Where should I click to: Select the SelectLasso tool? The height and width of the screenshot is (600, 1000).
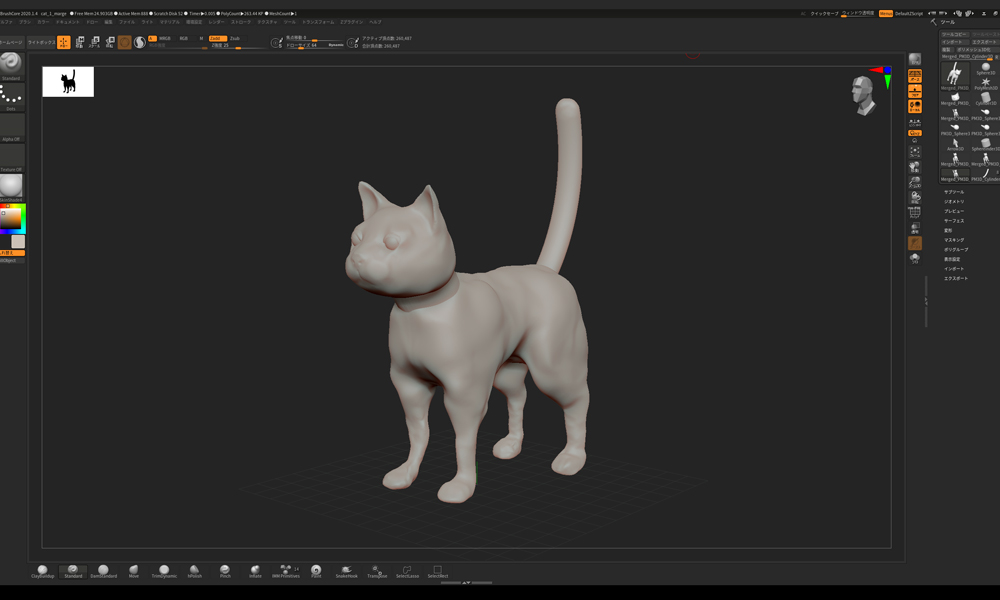point(408,571)
